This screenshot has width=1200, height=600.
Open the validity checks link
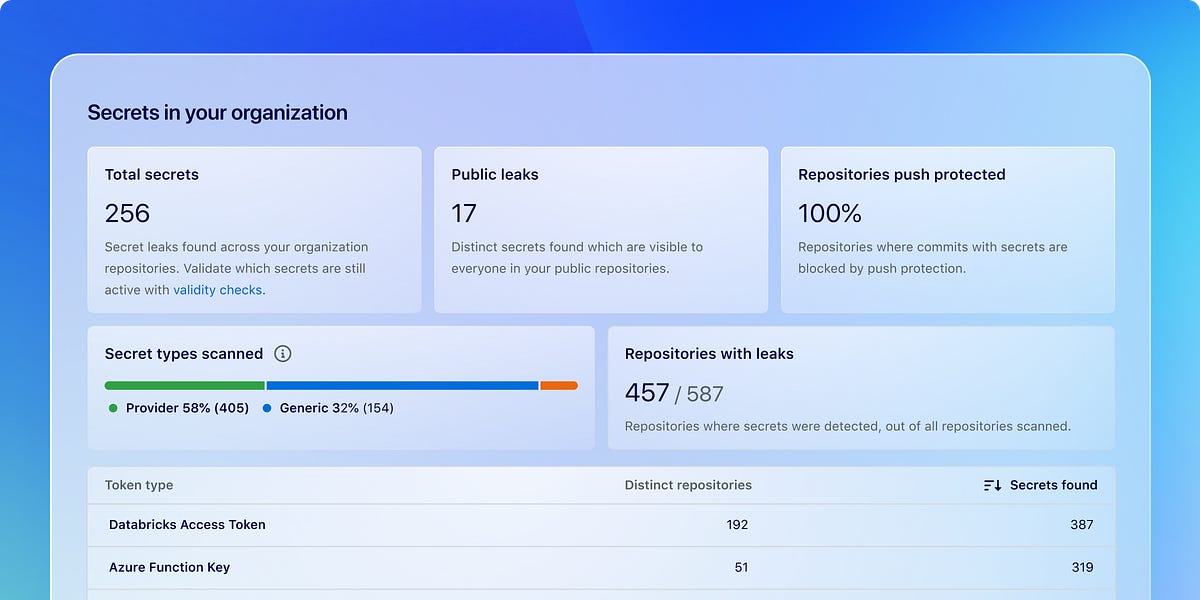tap(219, 290)
